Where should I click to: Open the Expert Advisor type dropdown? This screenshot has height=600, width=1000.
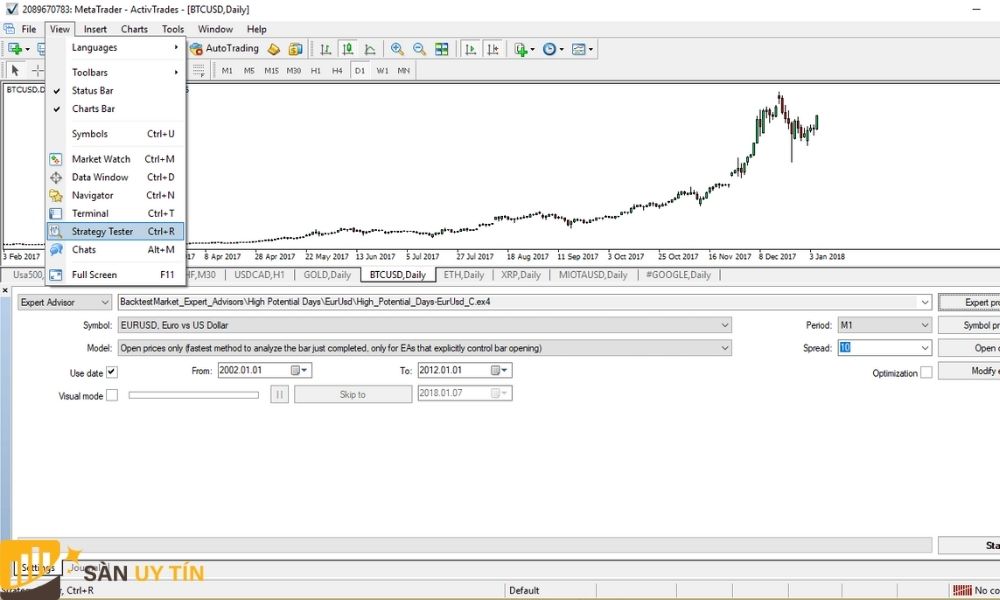tap(64, 302)
